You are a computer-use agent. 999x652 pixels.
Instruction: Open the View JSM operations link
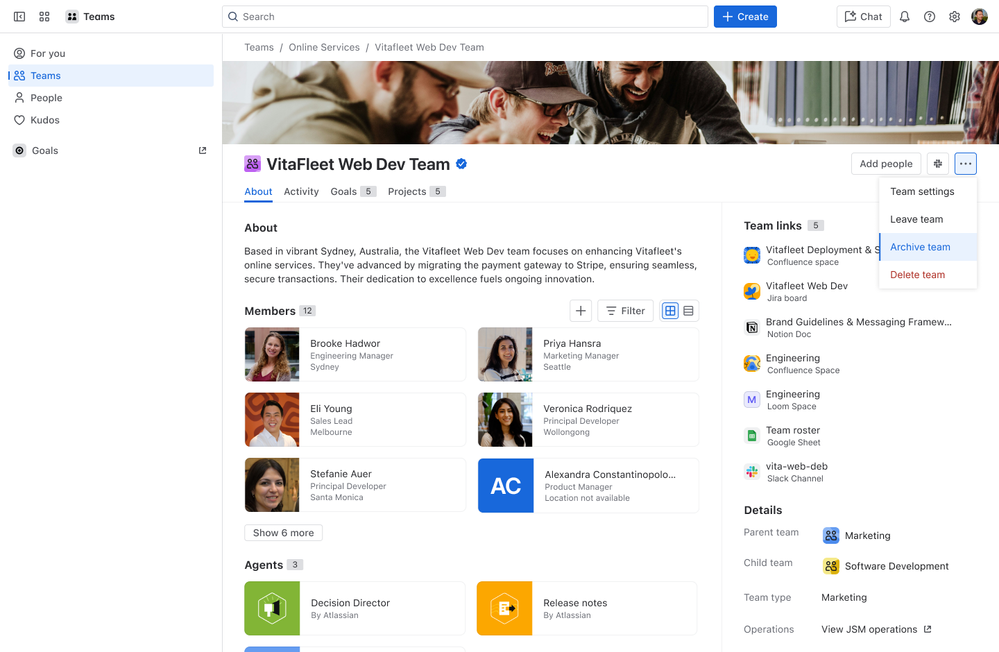coord(876,629)
